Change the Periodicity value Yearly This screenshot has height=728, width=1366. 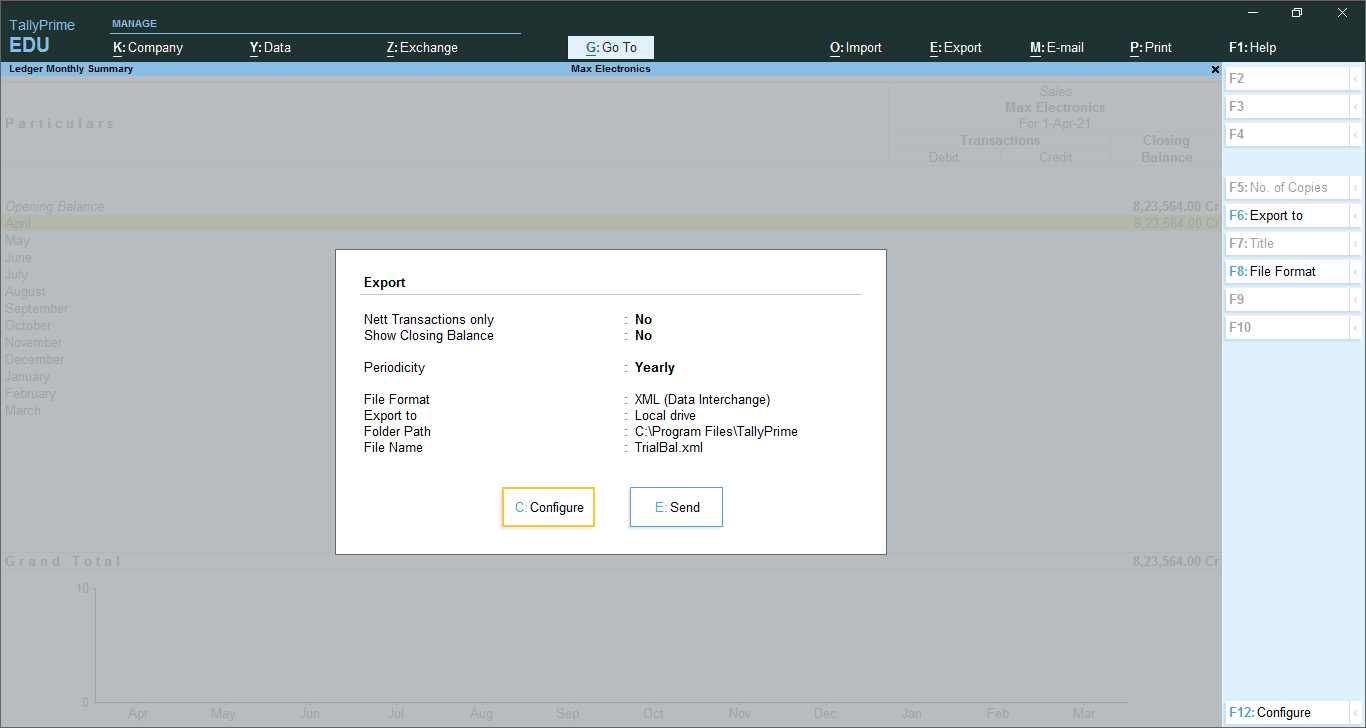[655, 368]
